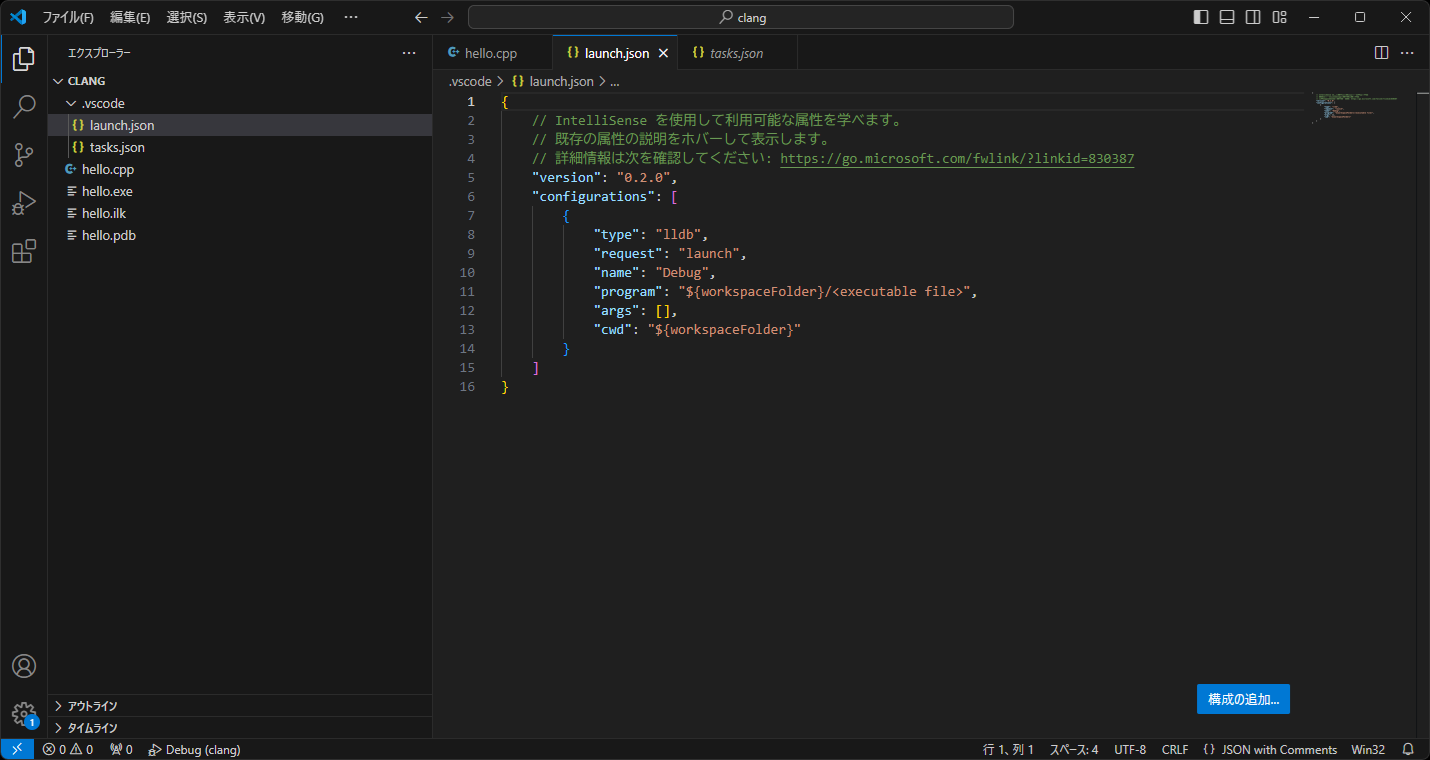Click the Accounts icon
Viewport: 1430px width, 760px height.
(23, 666)
